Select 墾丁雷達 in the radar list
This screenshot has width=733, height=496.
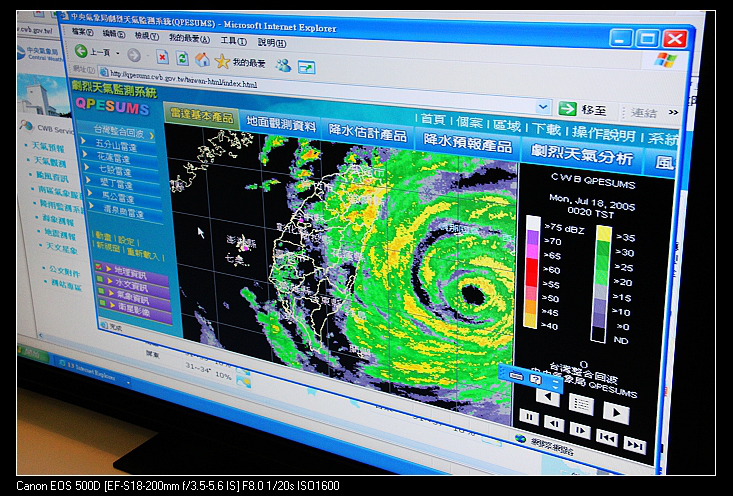[116, 183]
